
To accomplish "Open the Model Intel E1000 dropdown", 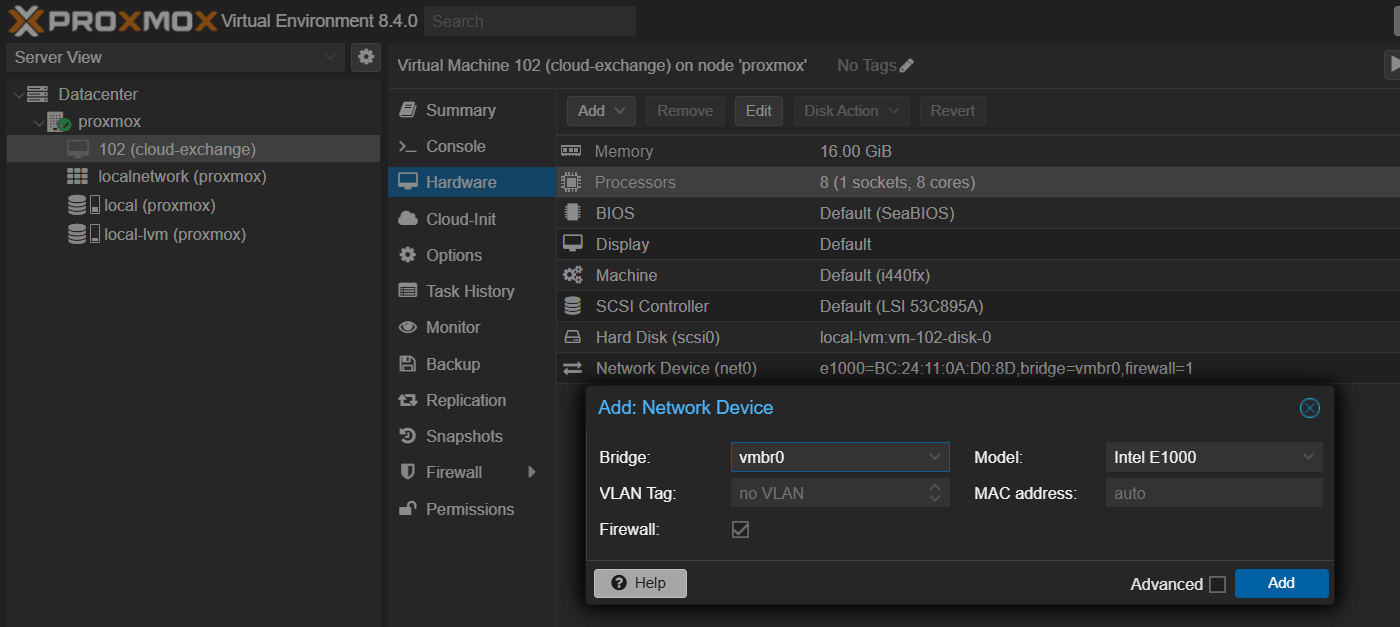I will [x=1308, y=457].
